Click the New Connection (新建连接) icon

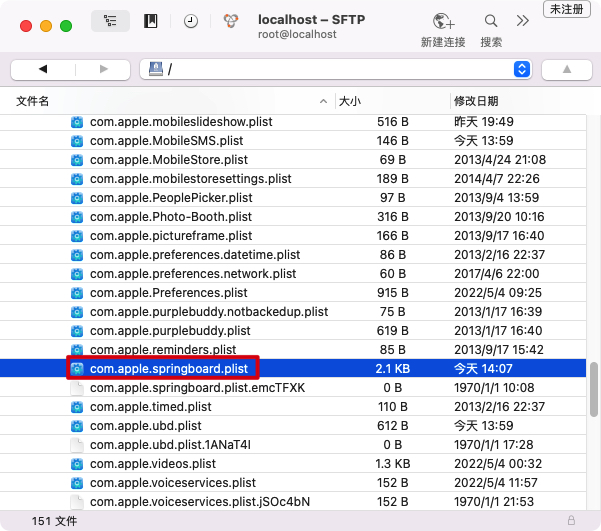click(x=443, y=21)
